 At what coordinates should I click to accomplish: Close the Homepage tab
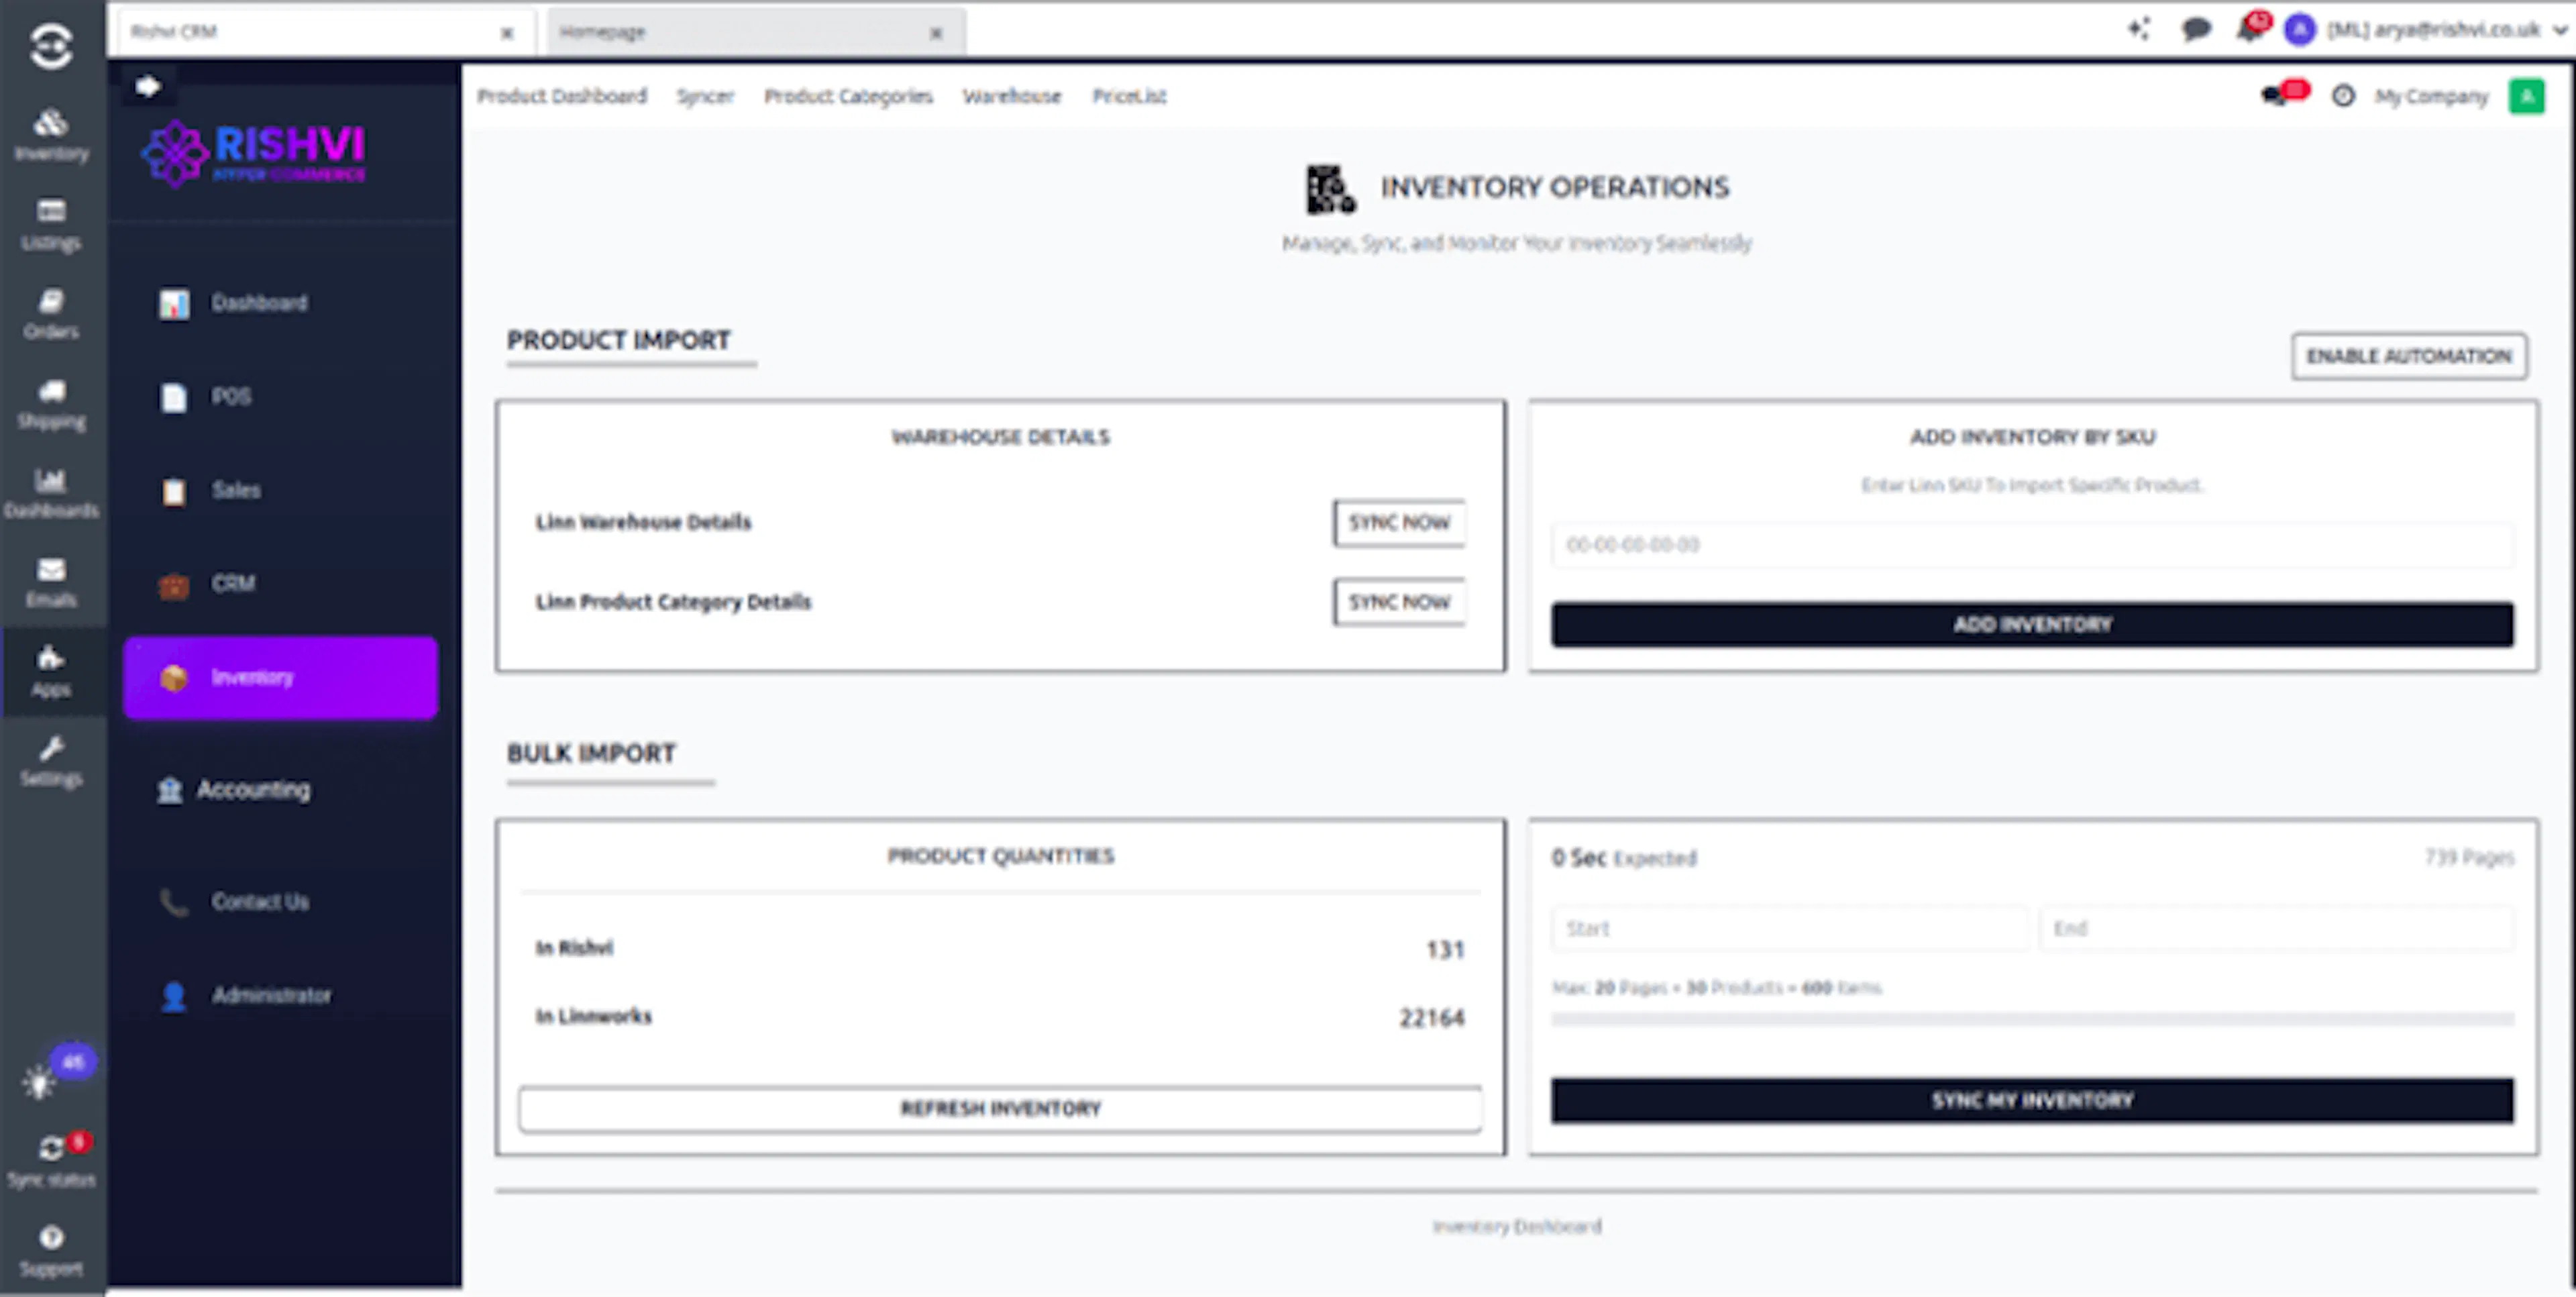click(936, 33)
